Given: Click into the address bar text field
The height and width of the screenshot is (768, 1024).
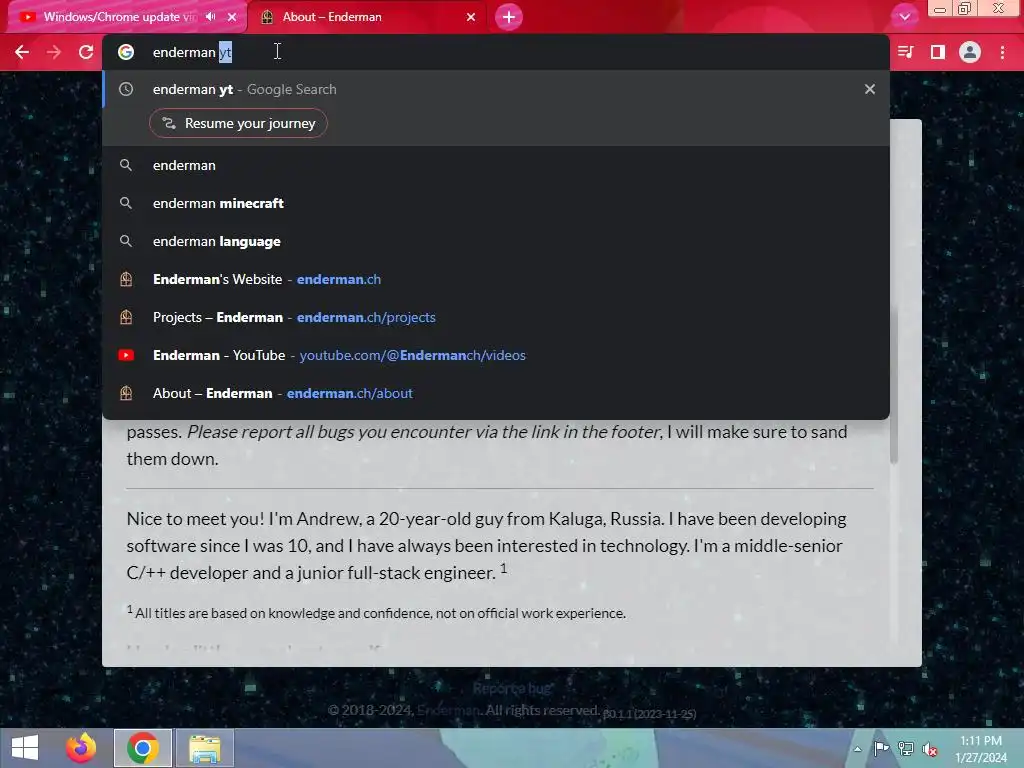Looking at the screenshot, I should point(496,52).
